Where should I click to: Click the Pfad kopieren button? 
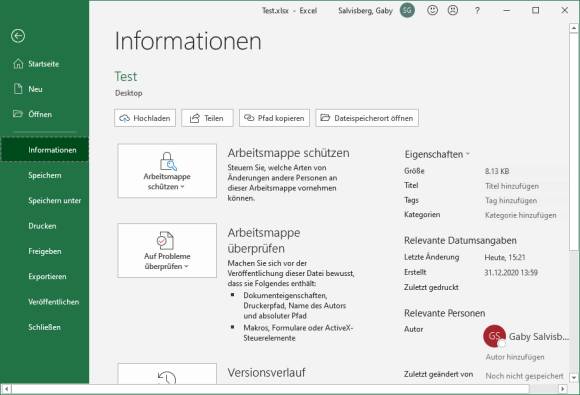(x=274, y=118)
